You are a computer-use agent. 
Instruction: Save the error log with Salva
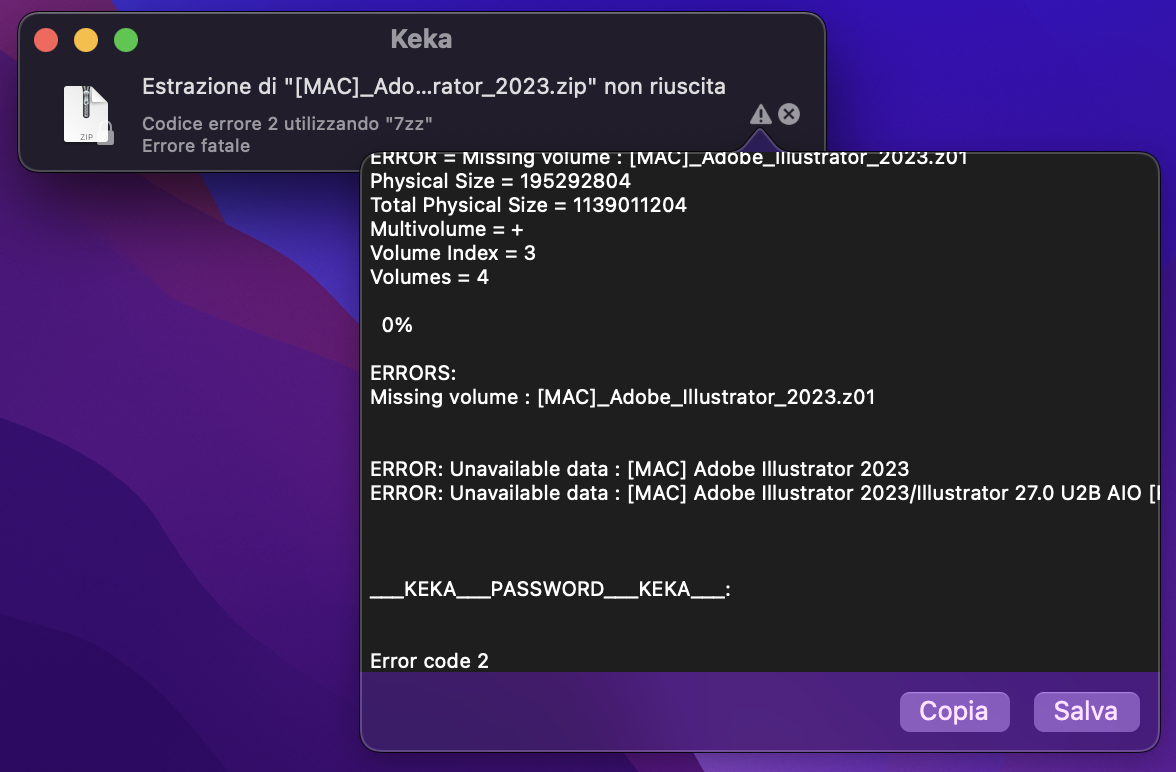pyautogui.click(x=1086, y=711)
